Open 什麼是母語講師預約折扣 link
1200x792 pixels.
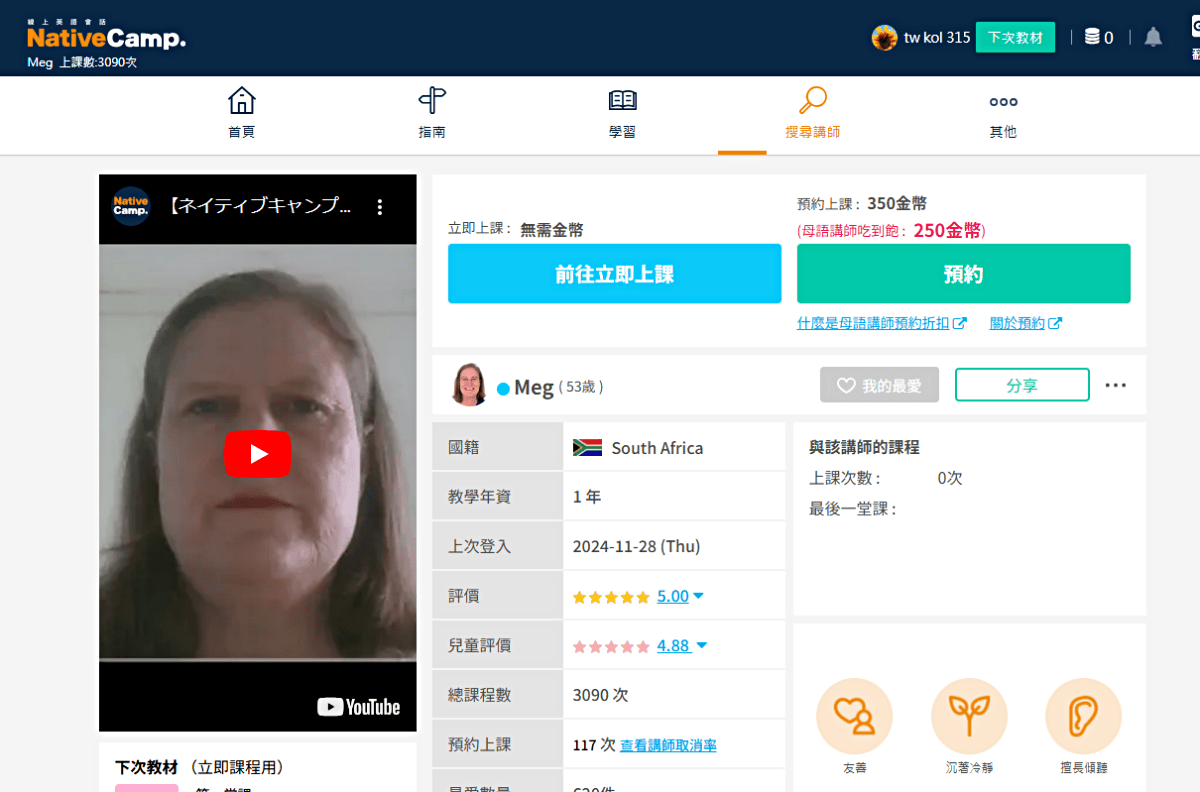click(x=882, y=323)
